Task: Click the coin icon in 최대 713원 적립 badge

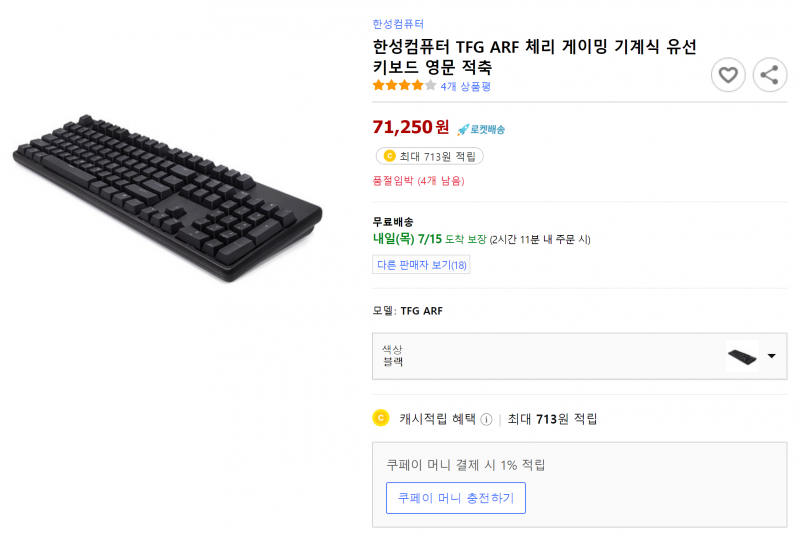Action: point(389,156)
